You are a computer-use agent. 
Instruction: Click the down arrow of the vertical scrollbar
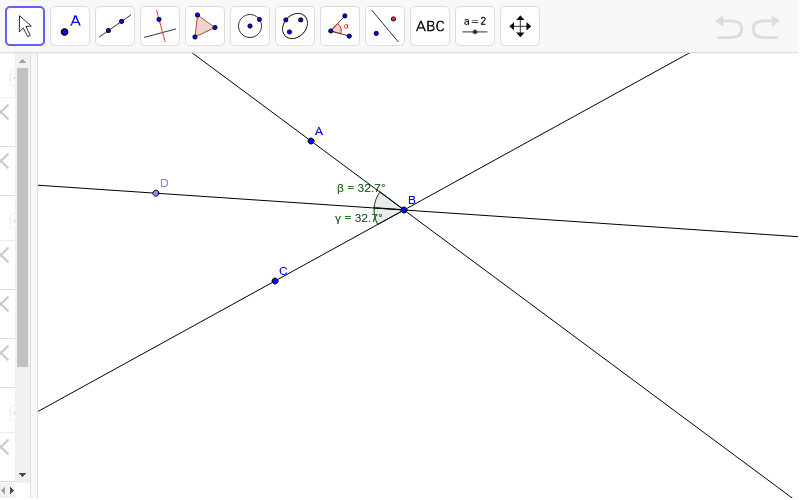(22, 474)
